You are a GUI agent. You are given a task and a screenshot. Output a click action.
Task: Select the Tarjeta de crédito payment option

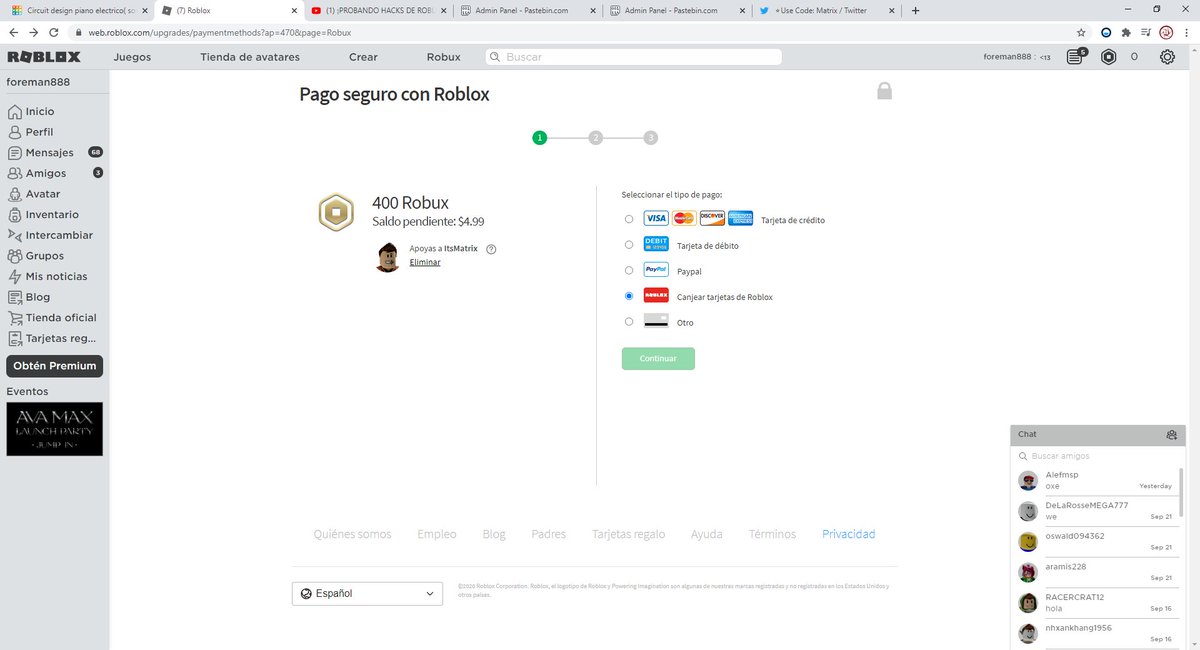(x=629, y=218)
